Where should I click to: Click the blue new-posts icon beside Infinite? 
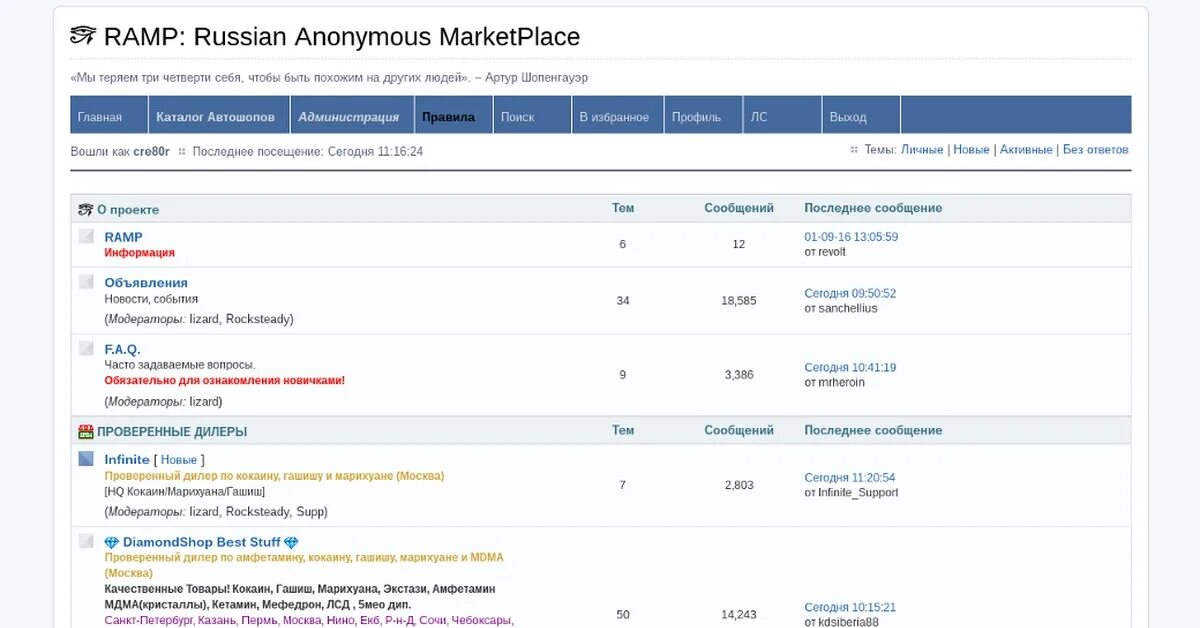click(x=86, y=459)
